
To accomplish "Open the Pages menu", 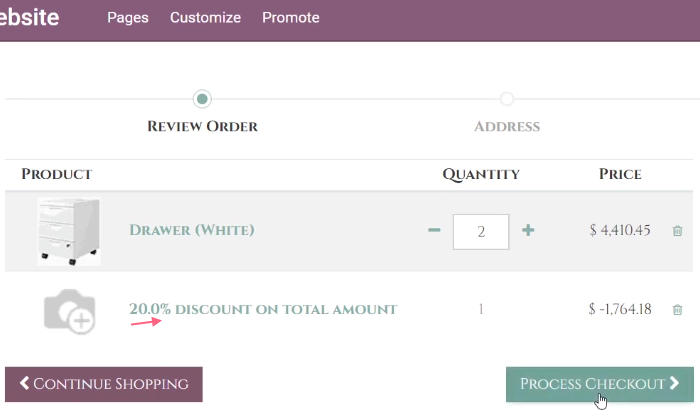I will click(x=127, y=18).
